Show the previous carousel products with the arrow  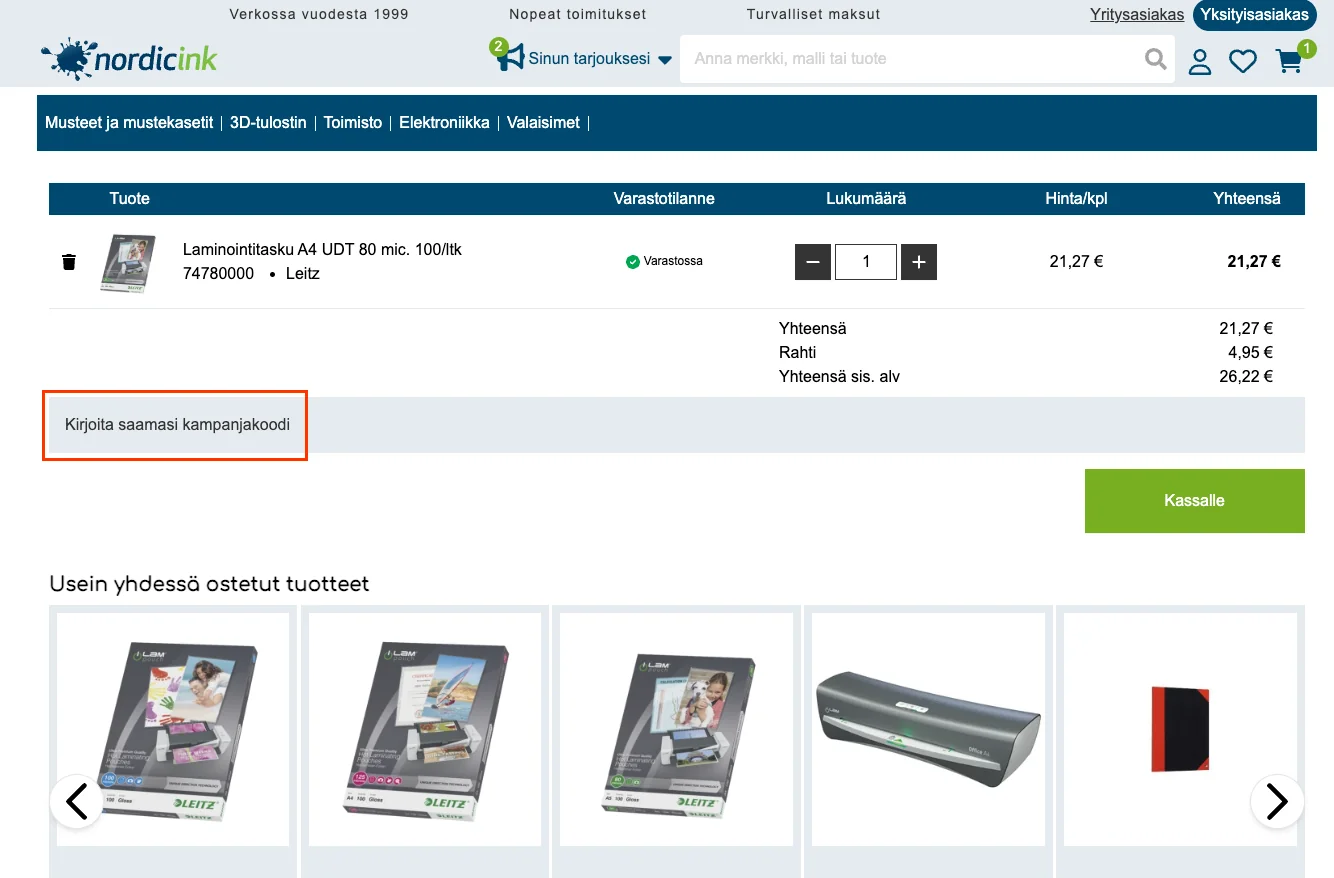(x=77, y=801)
